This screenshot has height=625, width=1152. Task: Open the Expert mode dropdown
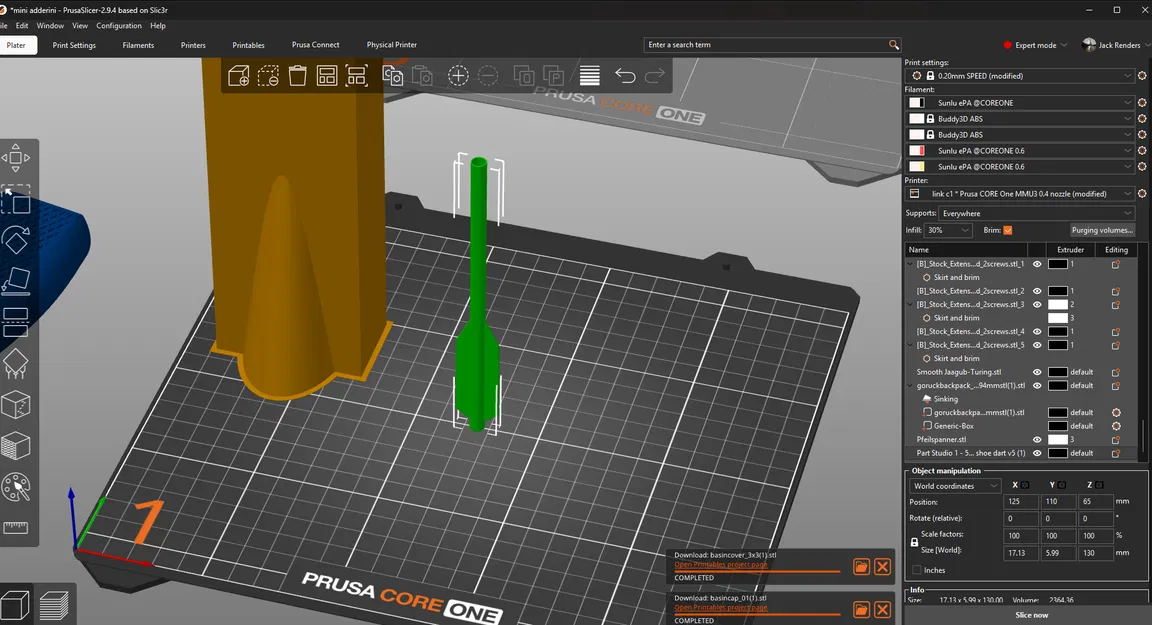click(x=1035, y=45)
